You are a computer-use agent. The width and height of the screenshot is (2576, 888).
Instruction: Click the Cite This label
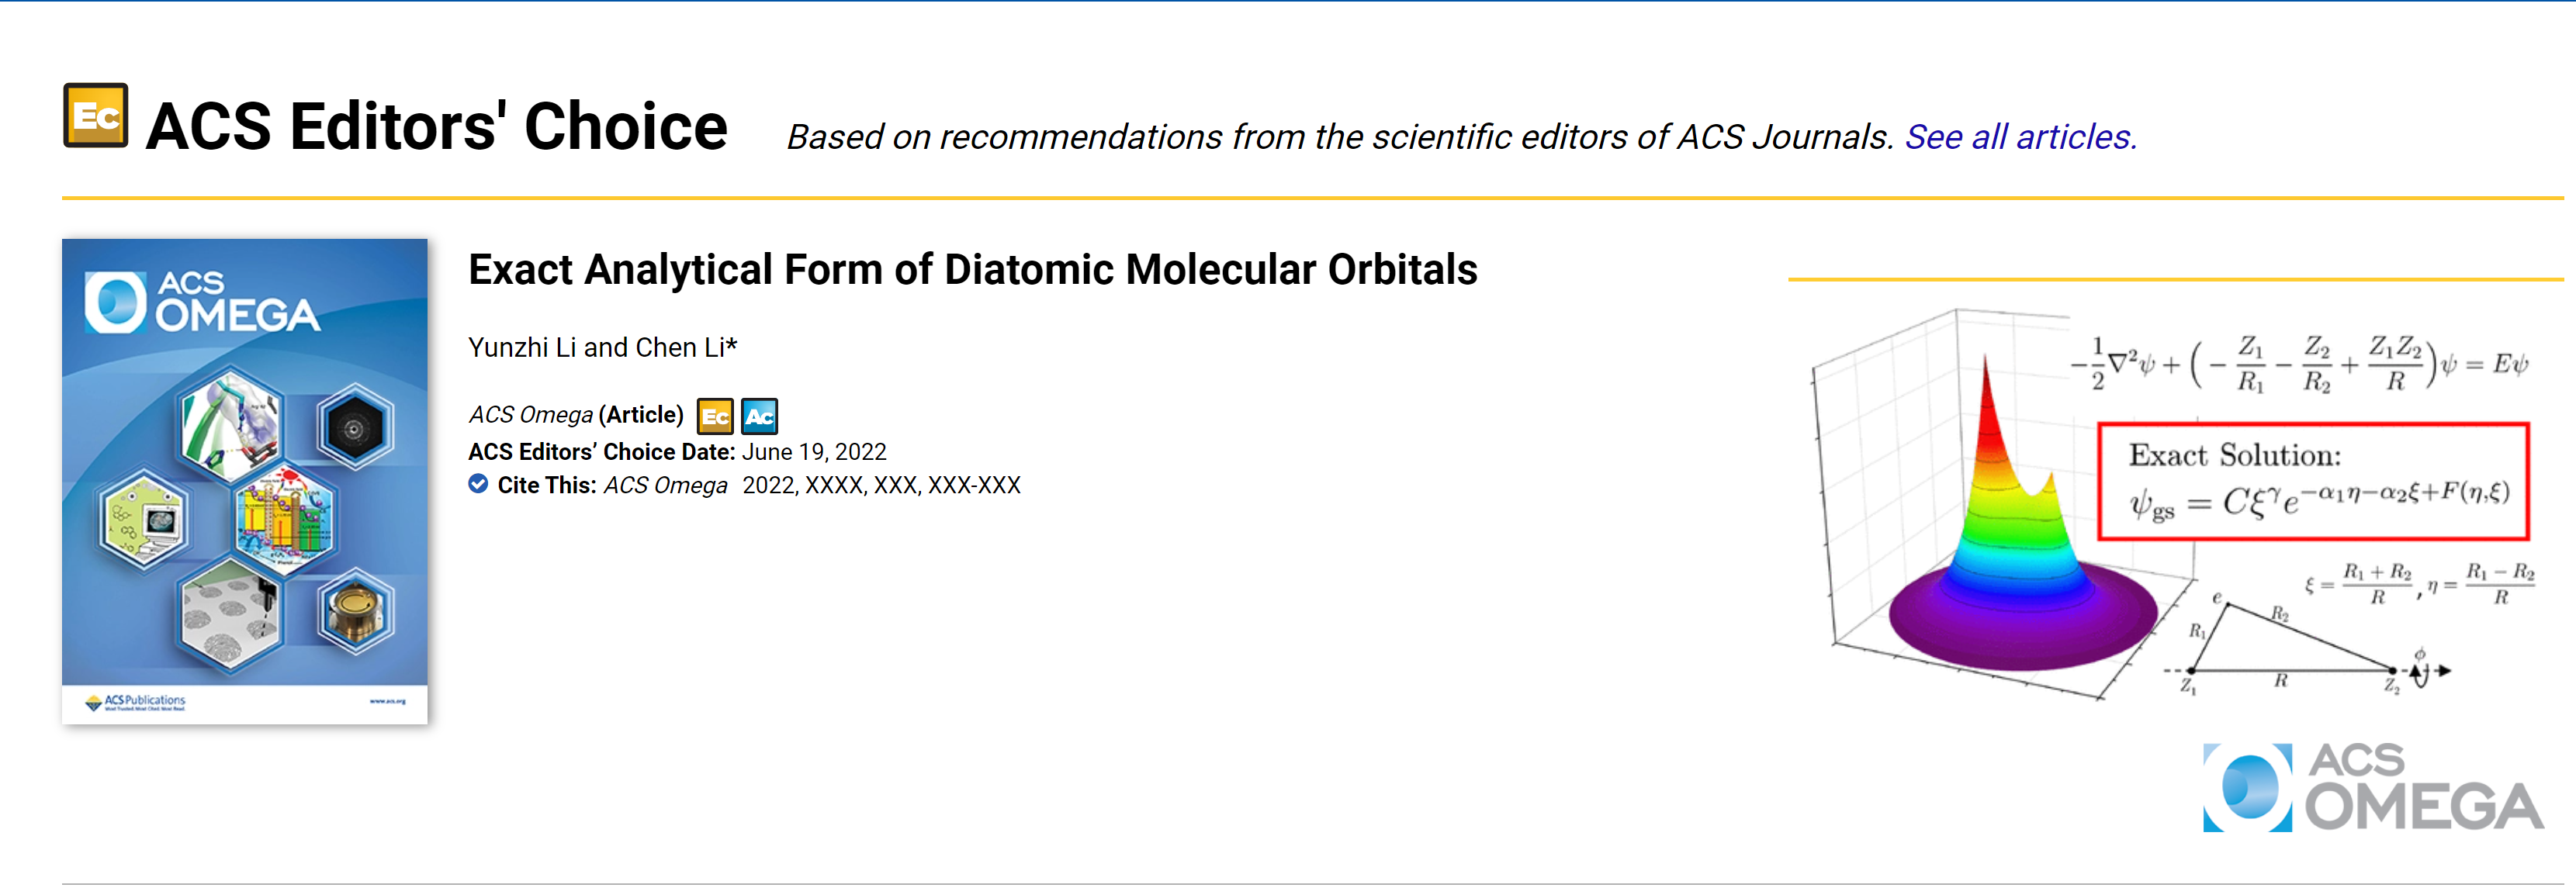click(x=547, y=485)
